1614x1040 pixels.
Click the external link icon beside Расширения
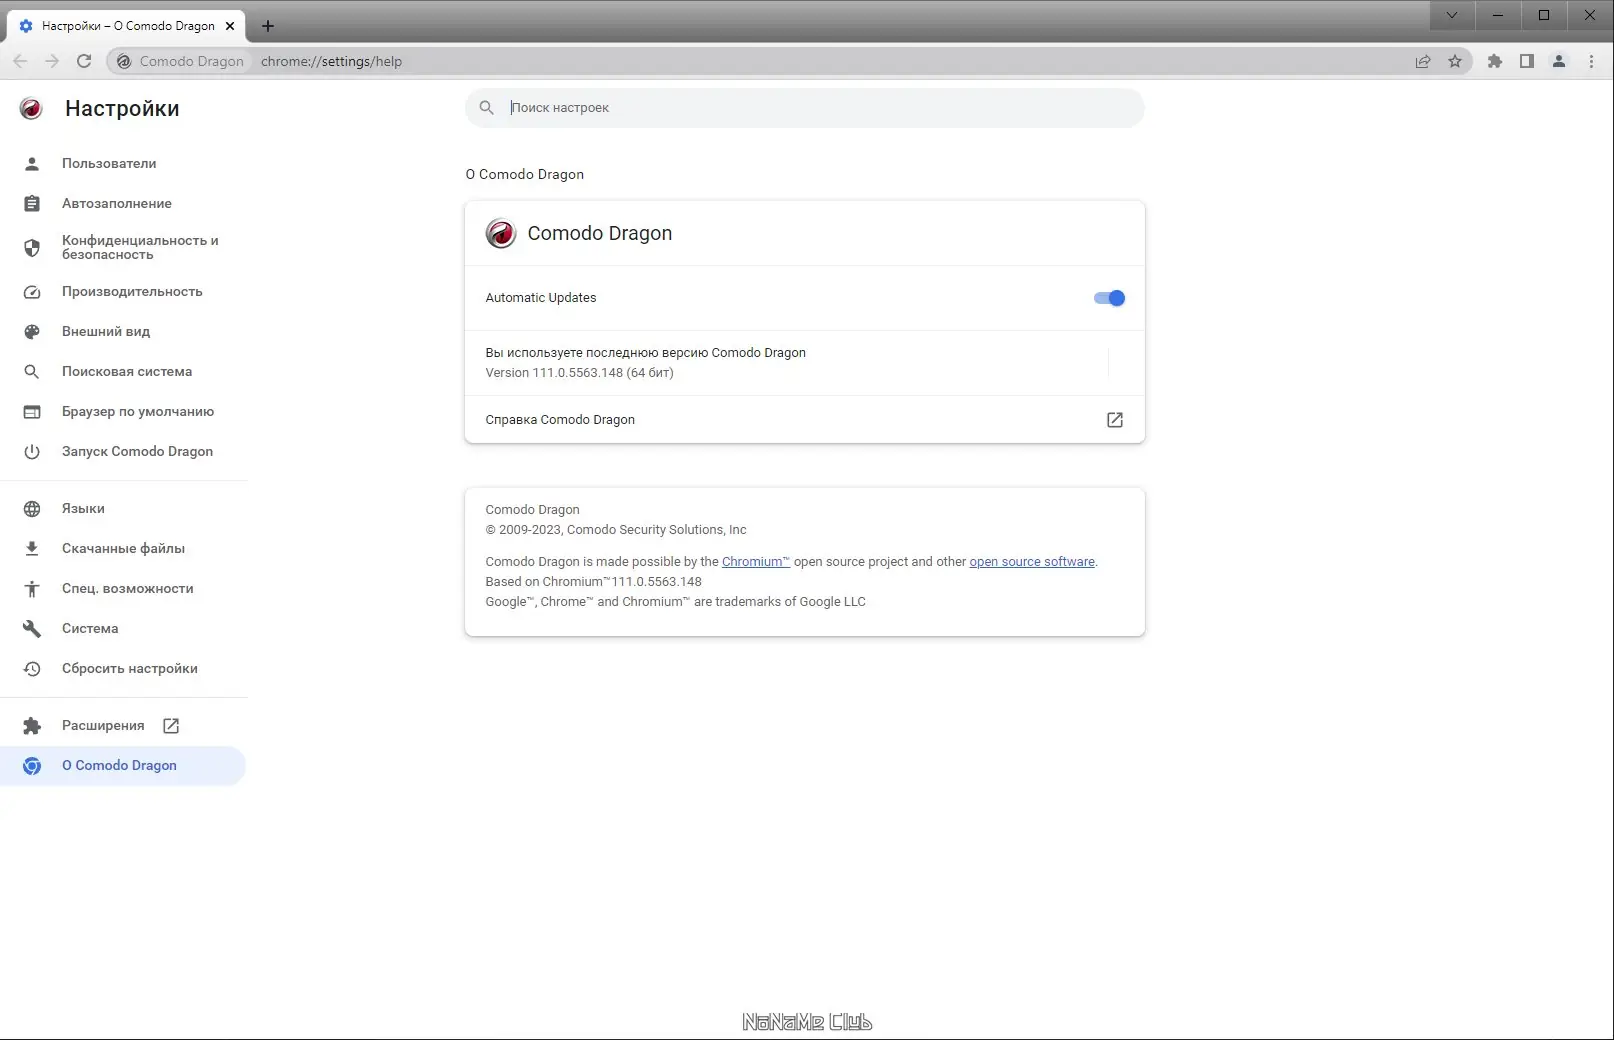(x=171, y=726)
